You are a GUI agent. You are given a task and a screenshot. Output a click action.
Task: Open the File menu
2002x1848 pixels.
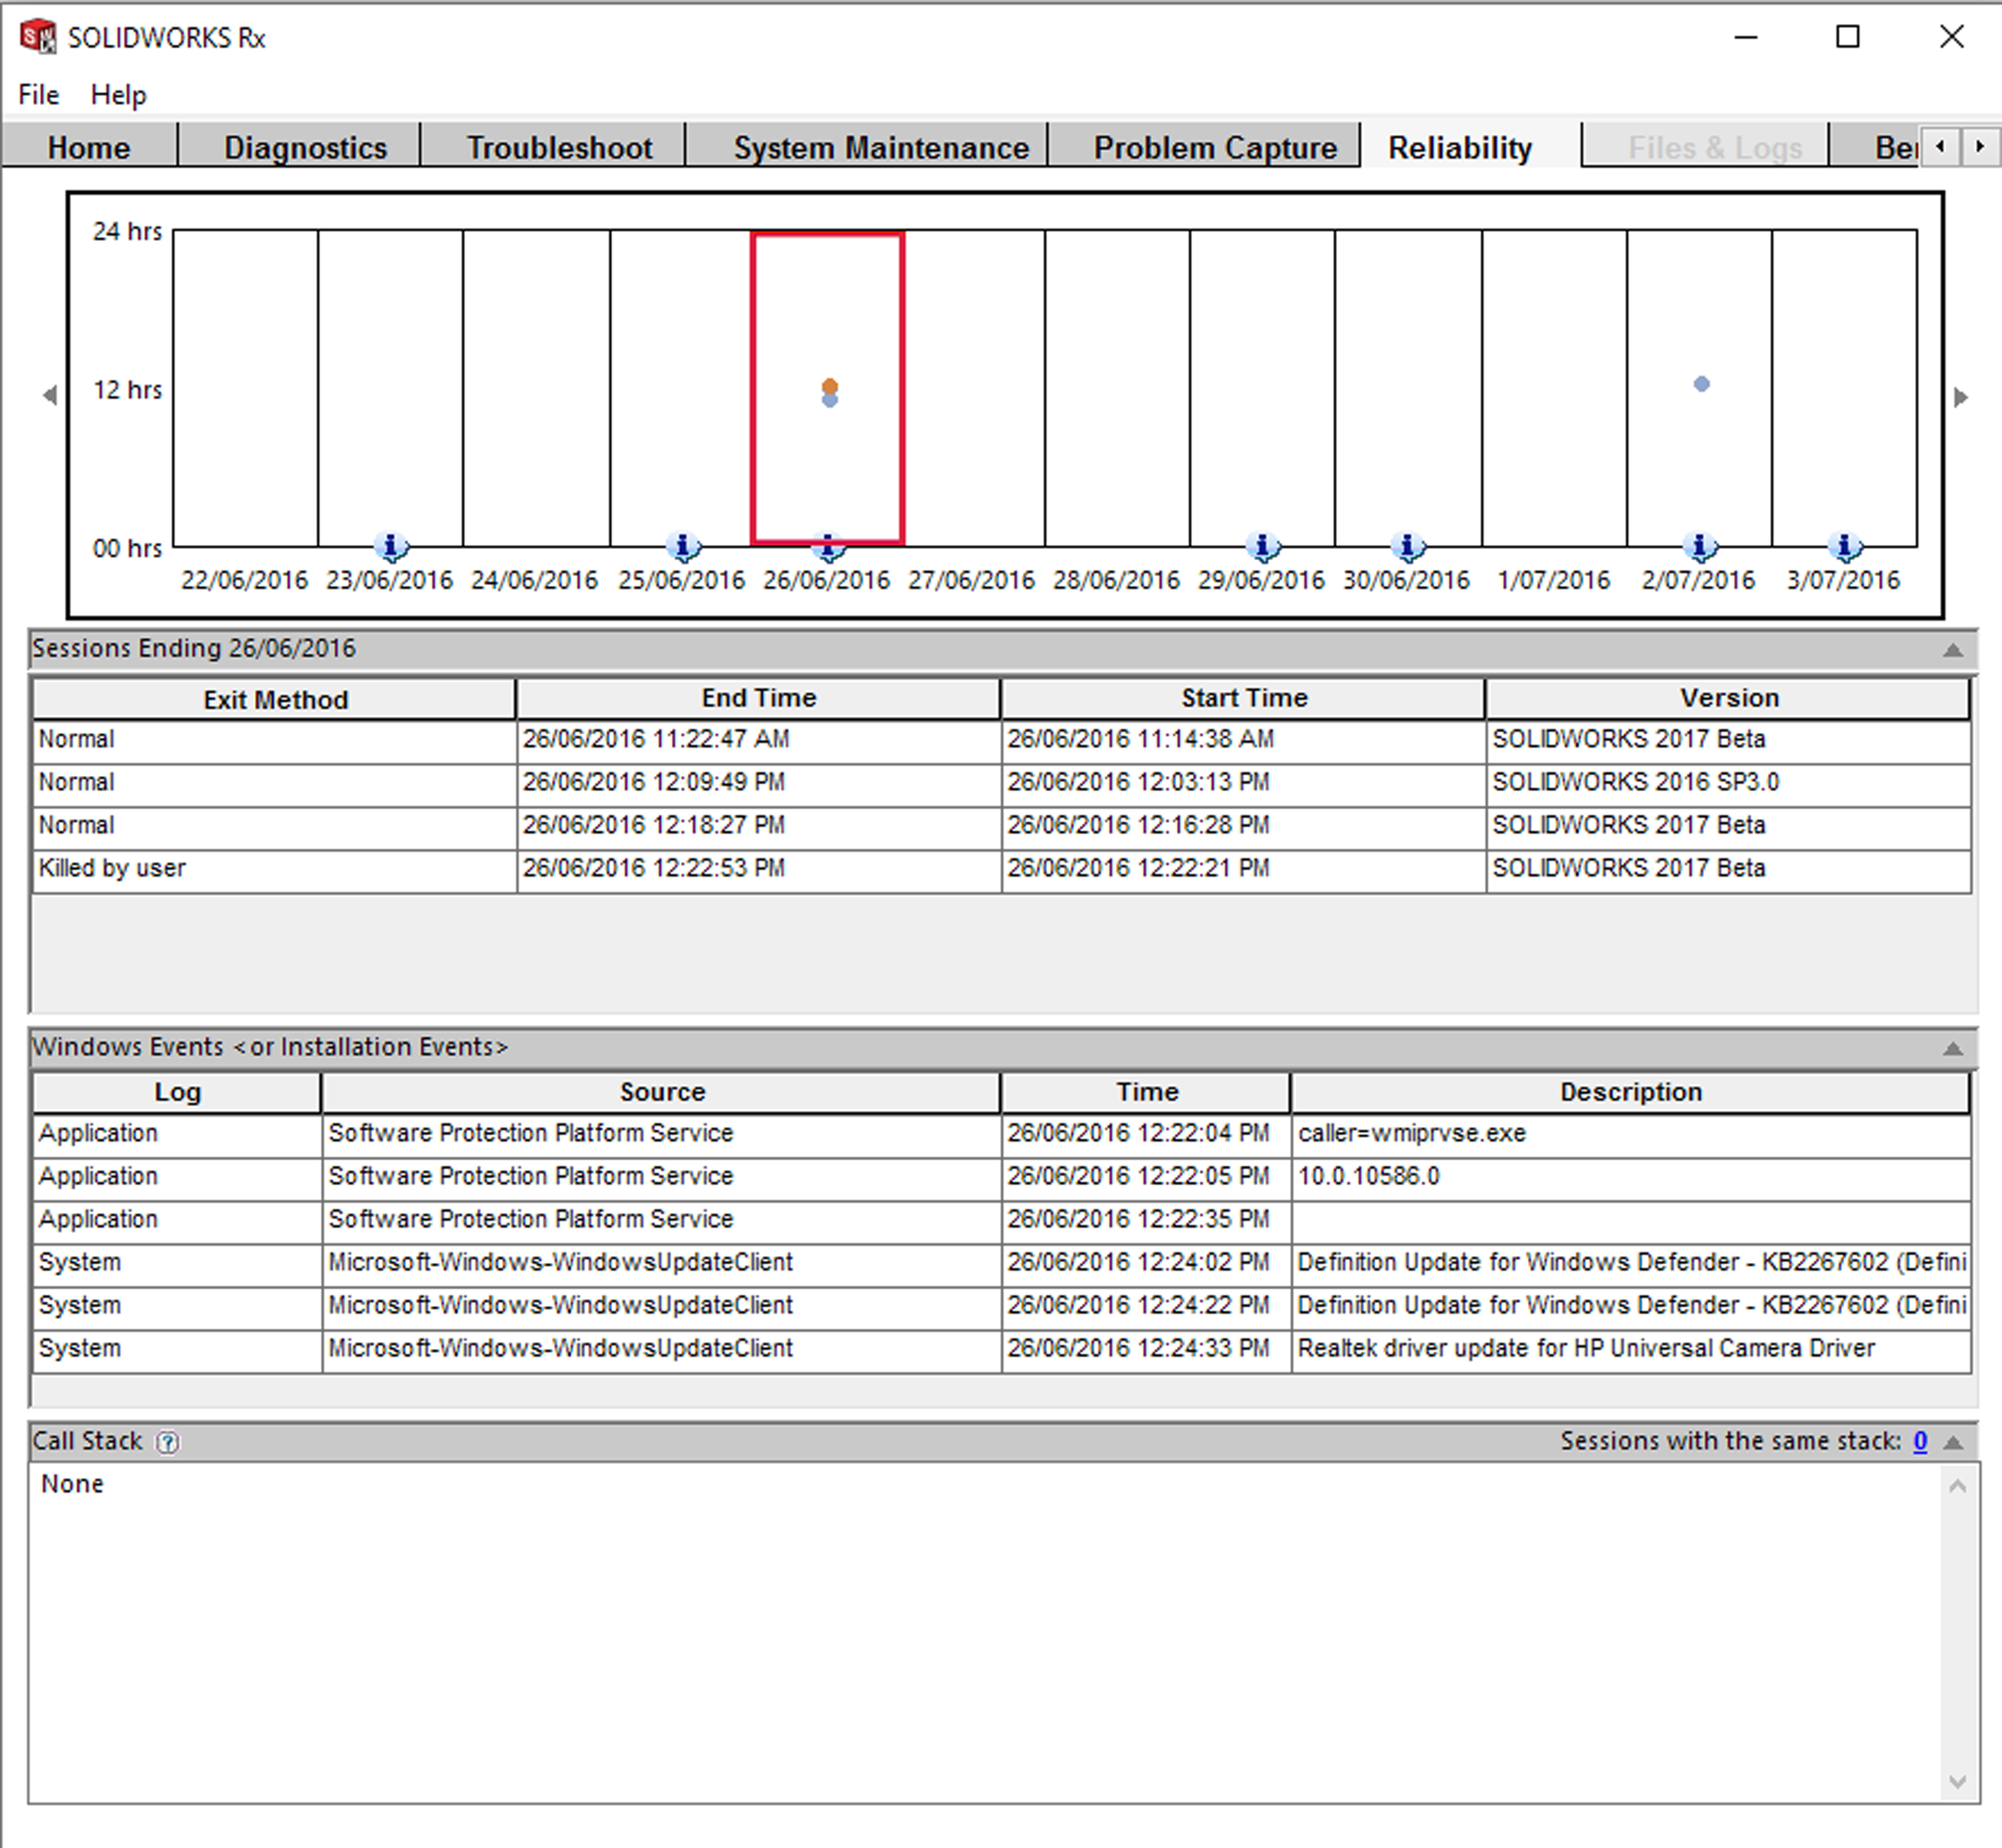pyautogui.click(x=39, y=95)
